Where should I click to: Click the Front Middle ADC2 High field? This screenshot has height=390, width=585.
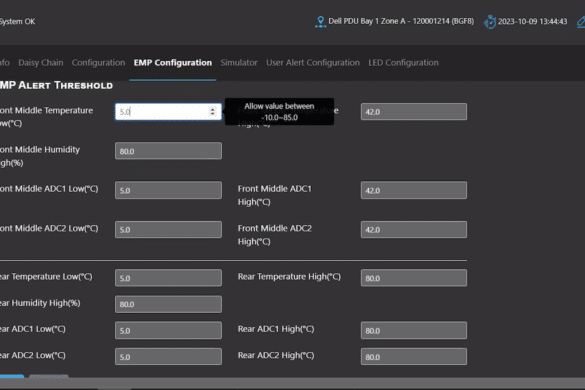(x=414, y=230)
